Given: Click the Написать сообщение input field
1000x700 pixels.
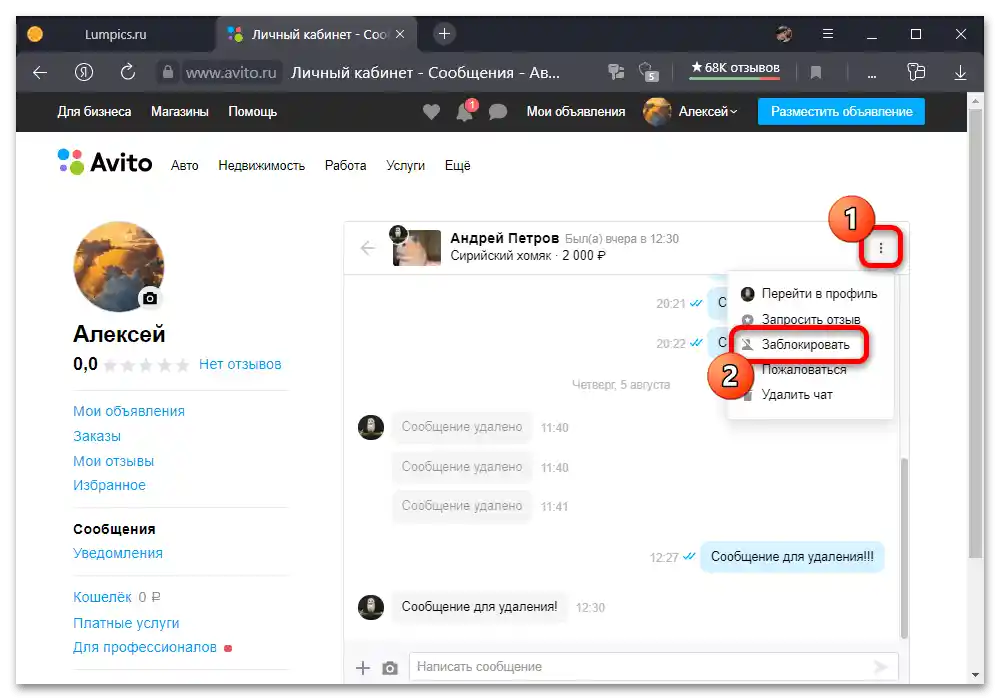Looking at the screenshot, I should [x=653, y=667].
